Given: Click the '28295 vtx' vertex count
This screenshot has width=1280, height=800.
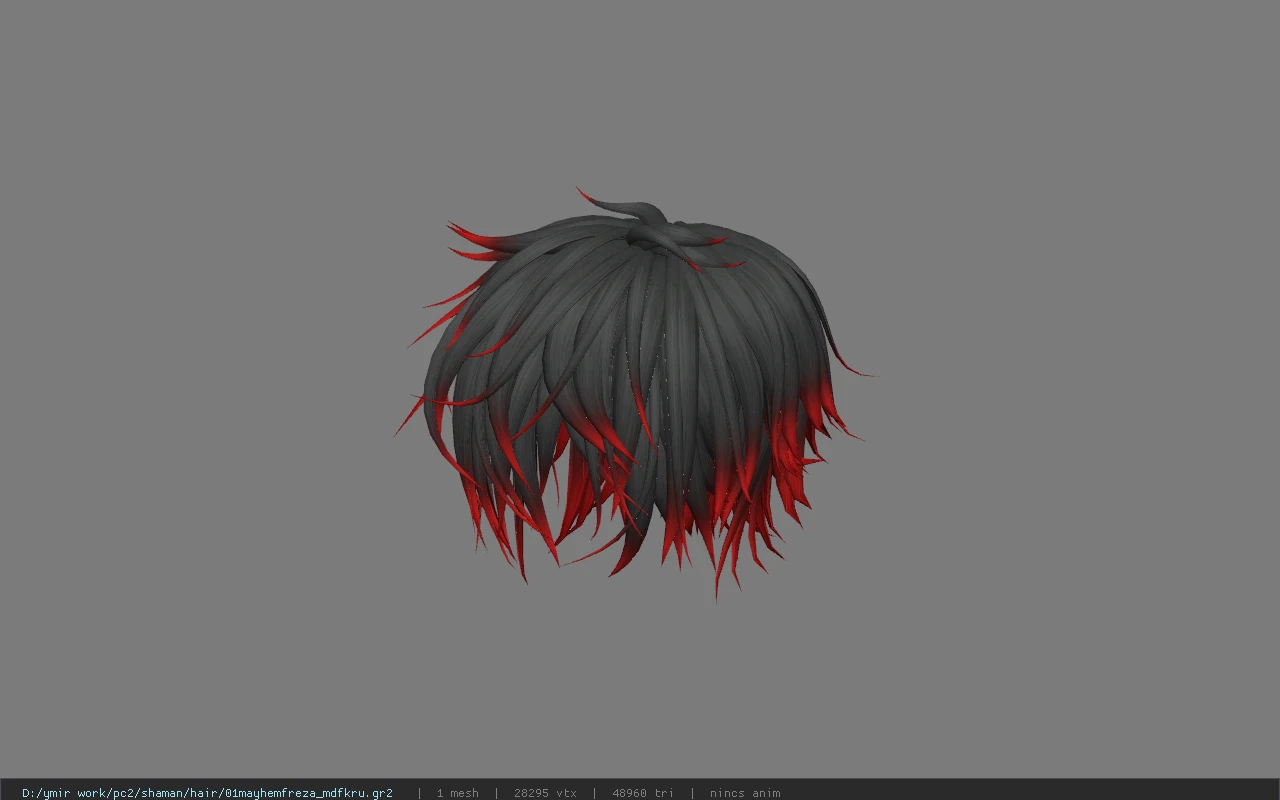Looking at the screenshot, I should (x=545, y=793).
